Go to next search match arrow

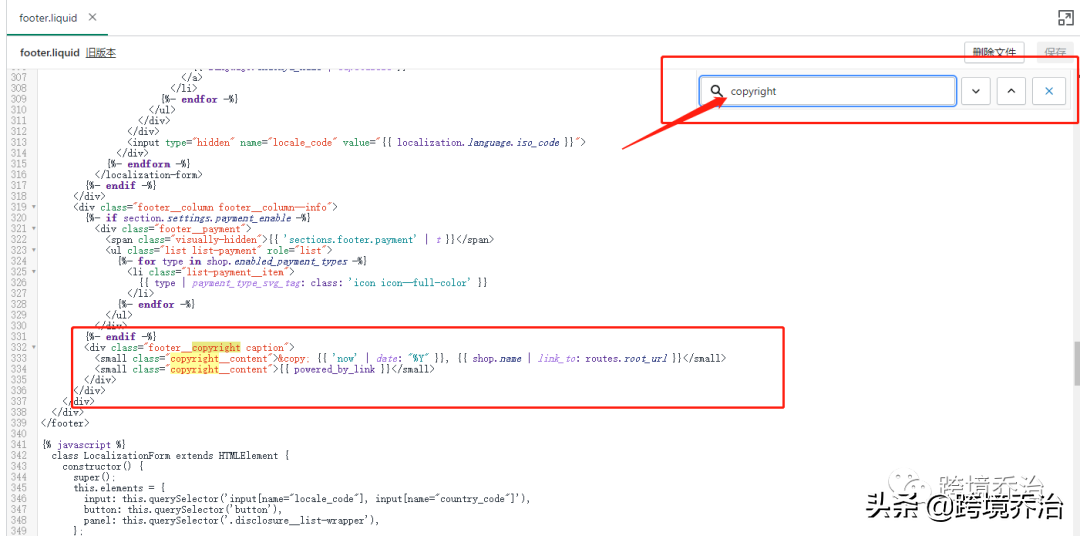point(976,91)
